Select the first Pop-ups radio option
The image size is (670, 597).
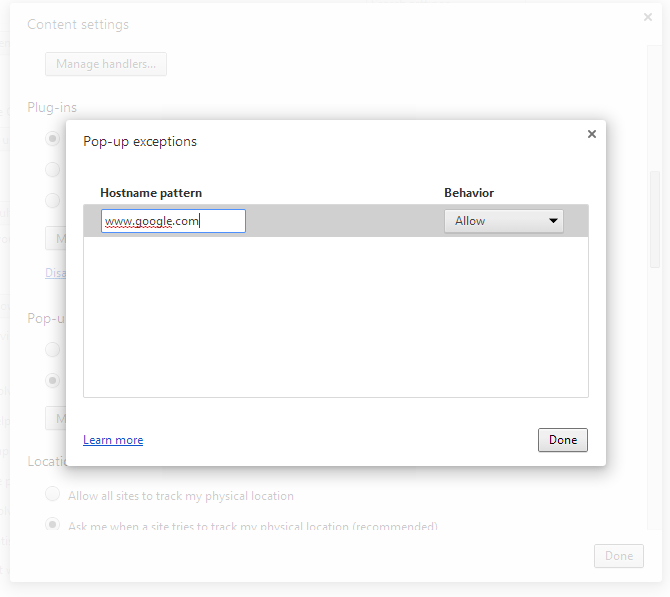coord(53,350)
